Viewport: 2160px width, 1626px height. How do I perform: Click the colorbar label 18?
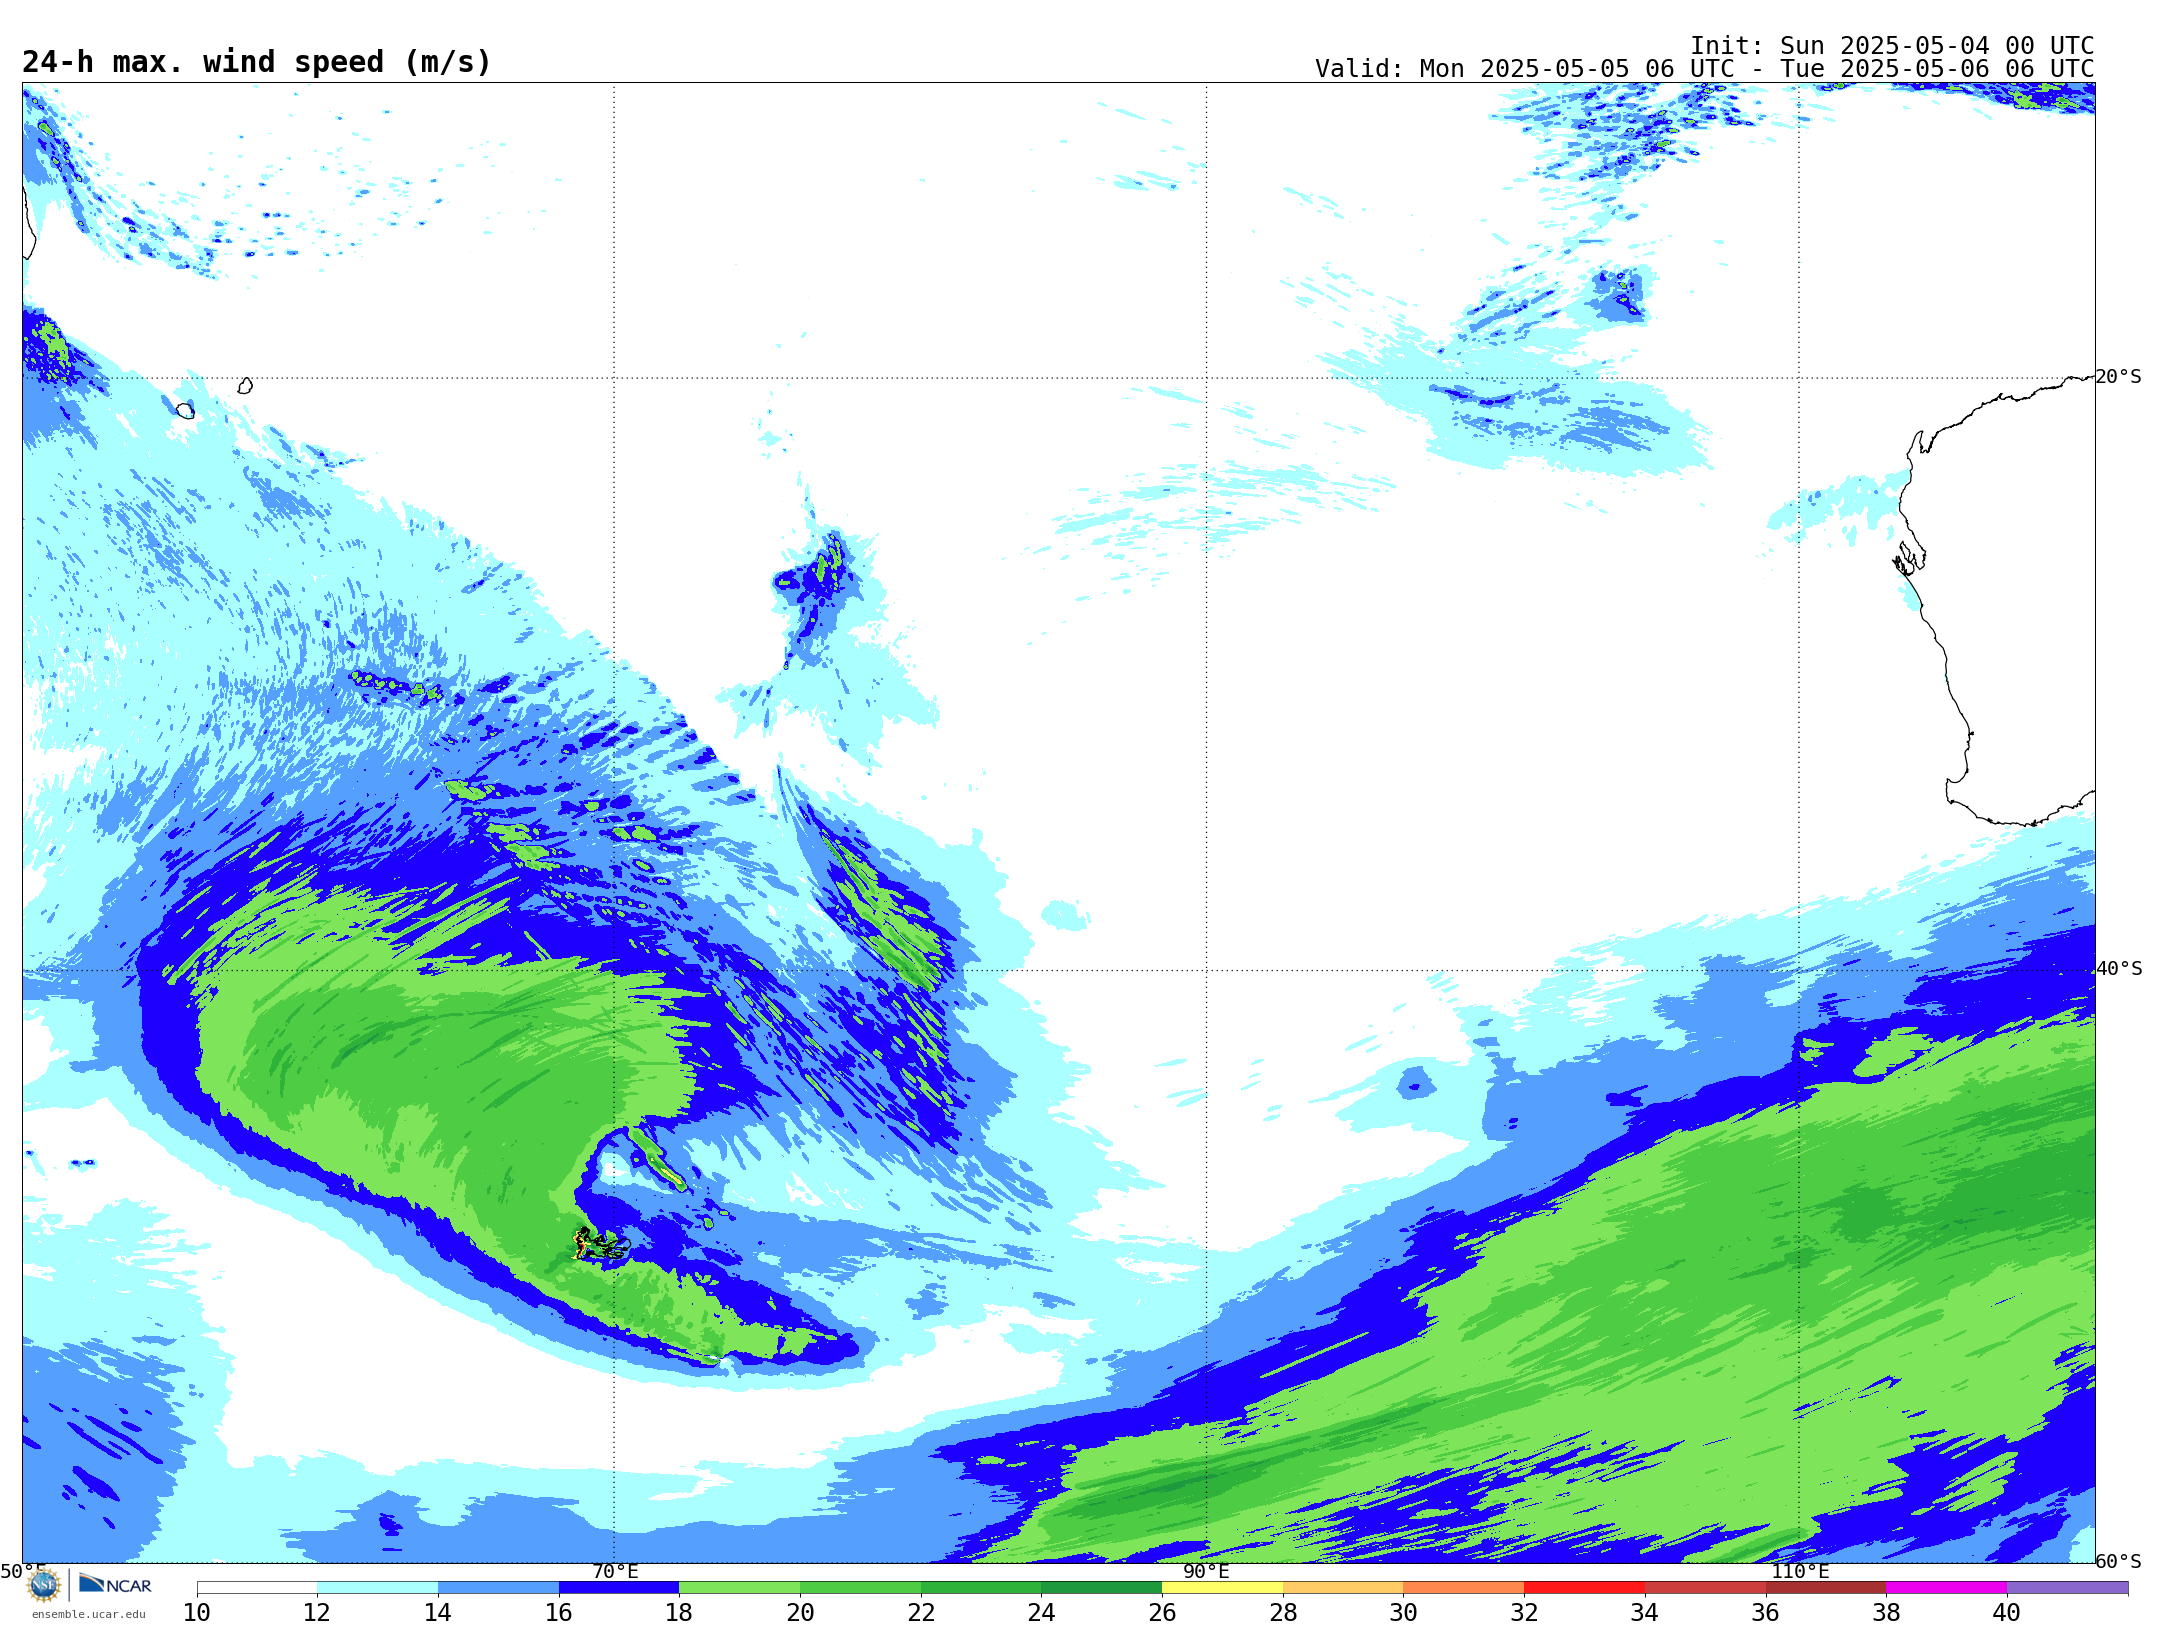pyautogui.click(x=679, y=1612)
